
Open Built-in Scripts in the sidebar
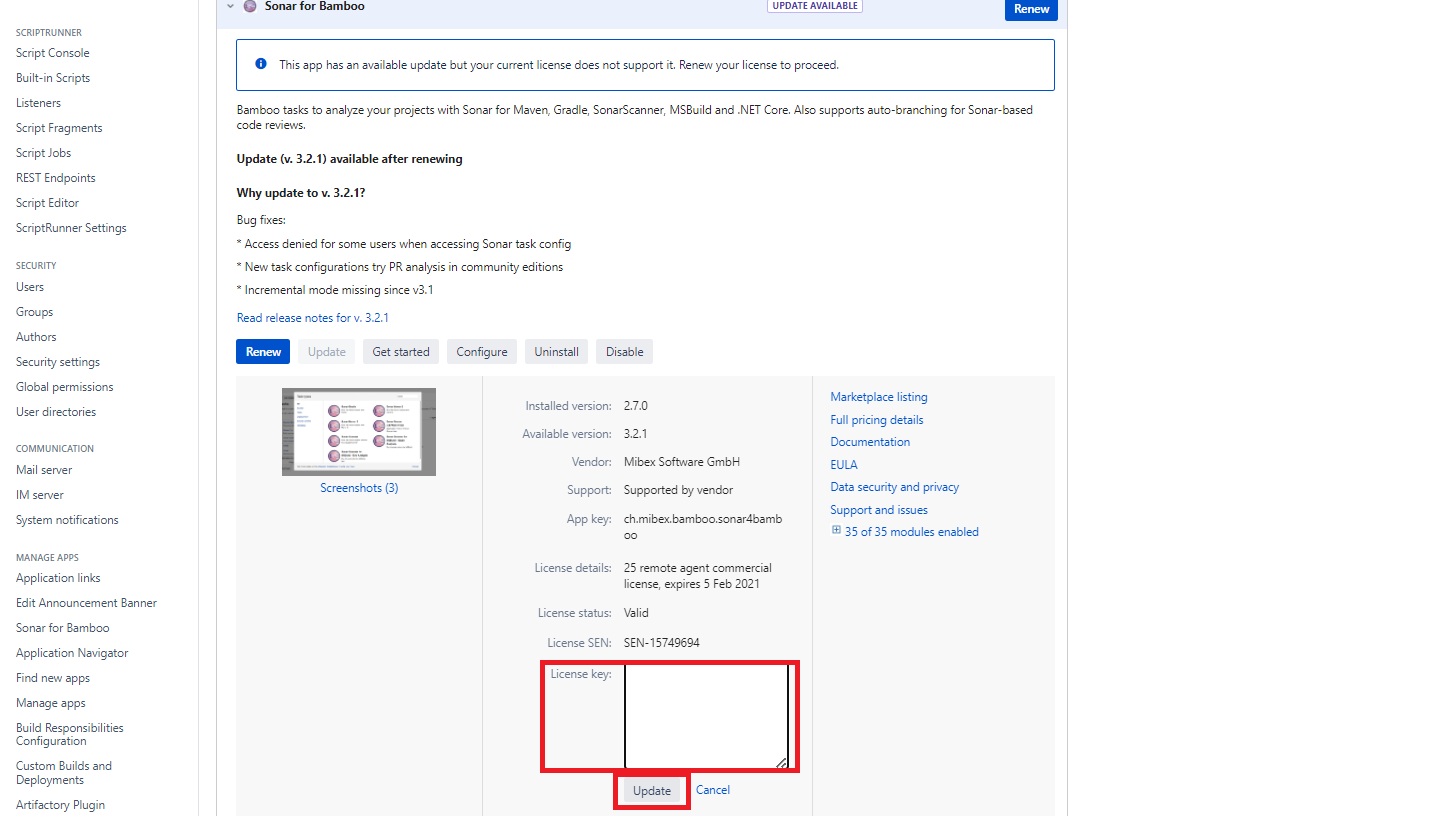53,78
